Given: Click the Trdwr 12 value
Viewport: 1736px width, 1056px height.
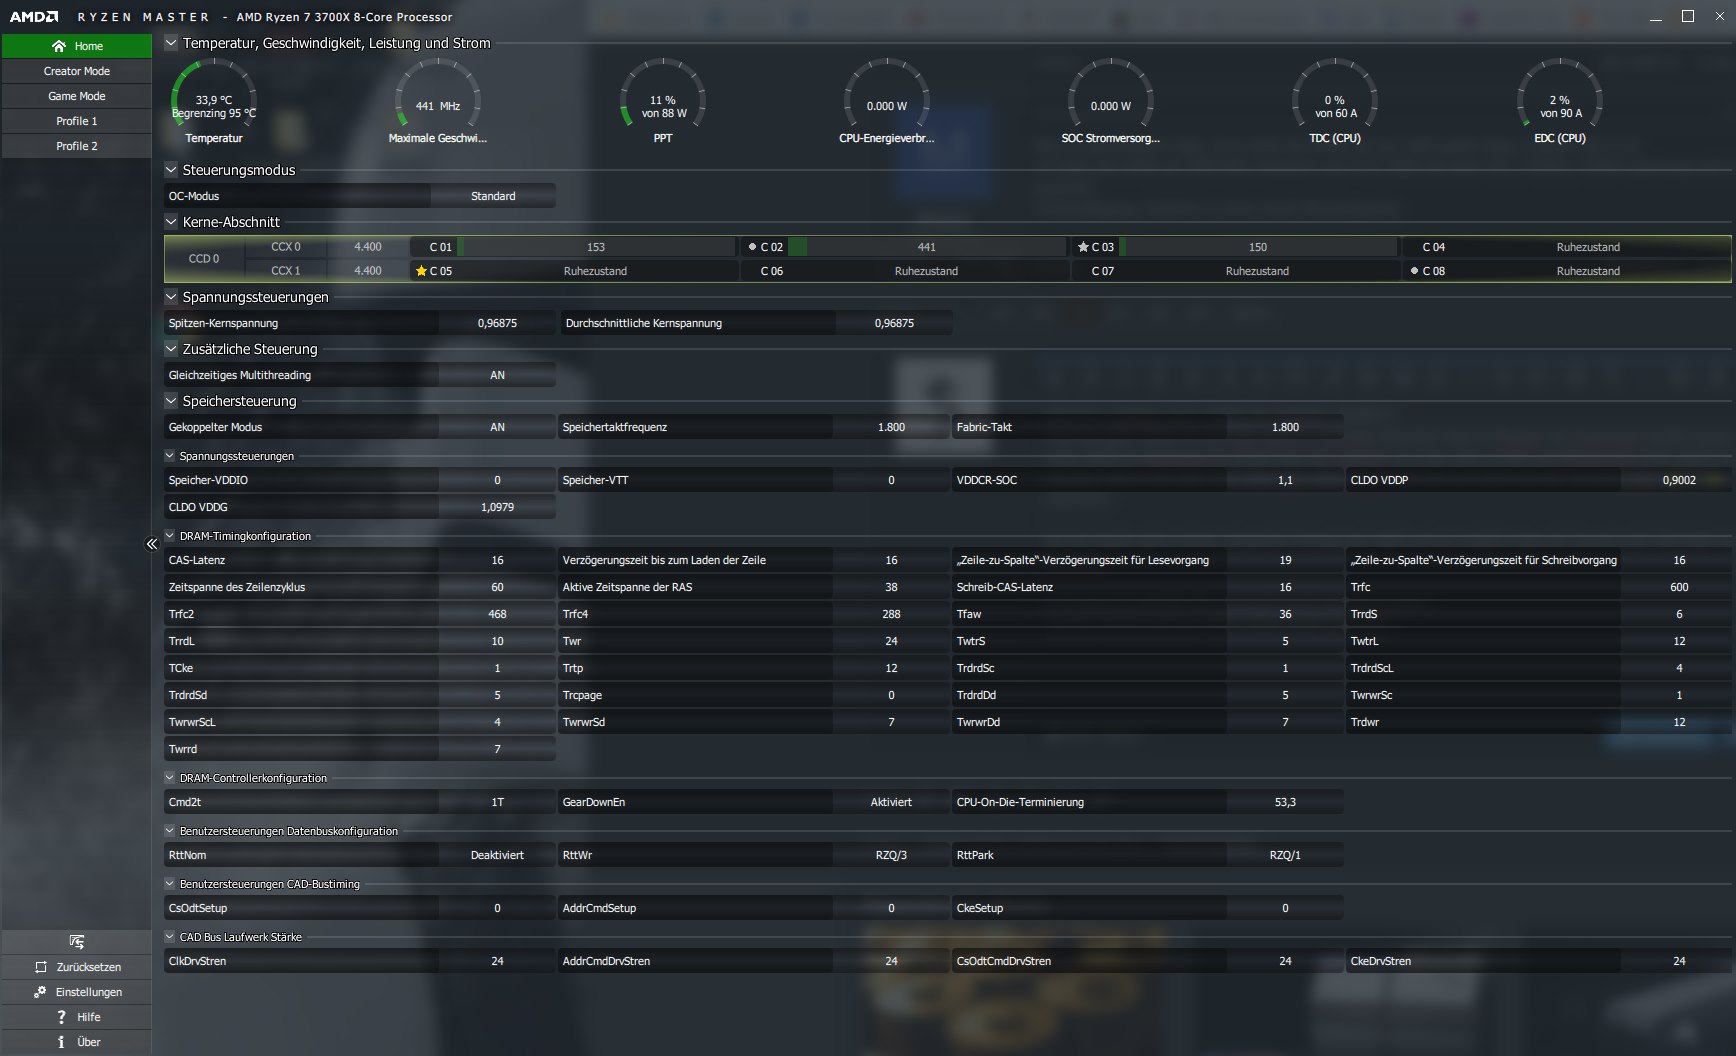Looking at the screenshot, I should (x=1679, y=722).
